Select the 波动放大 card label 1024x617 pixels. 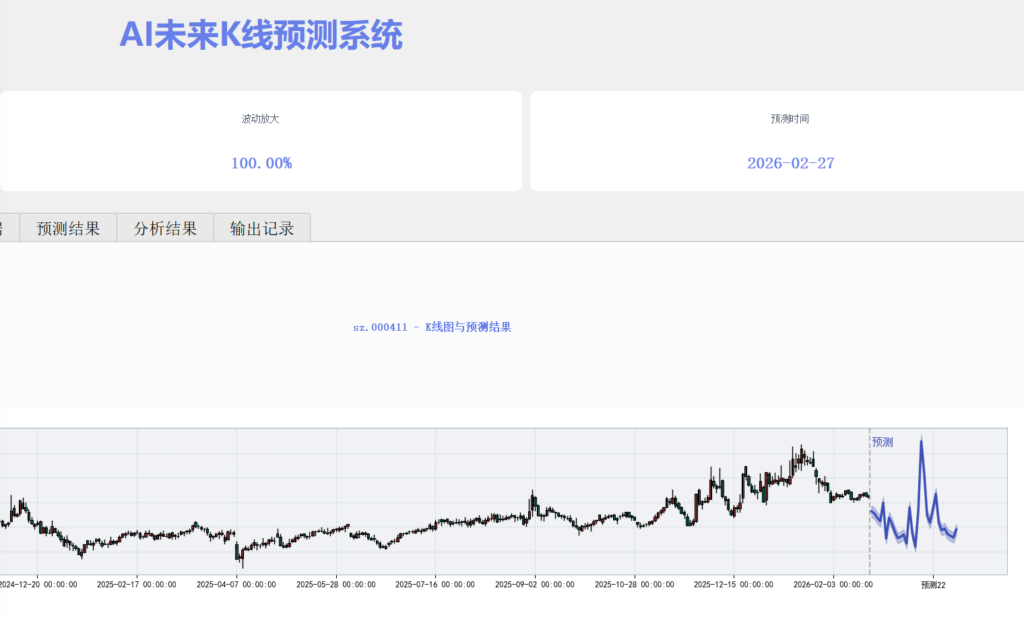[261, 119]
